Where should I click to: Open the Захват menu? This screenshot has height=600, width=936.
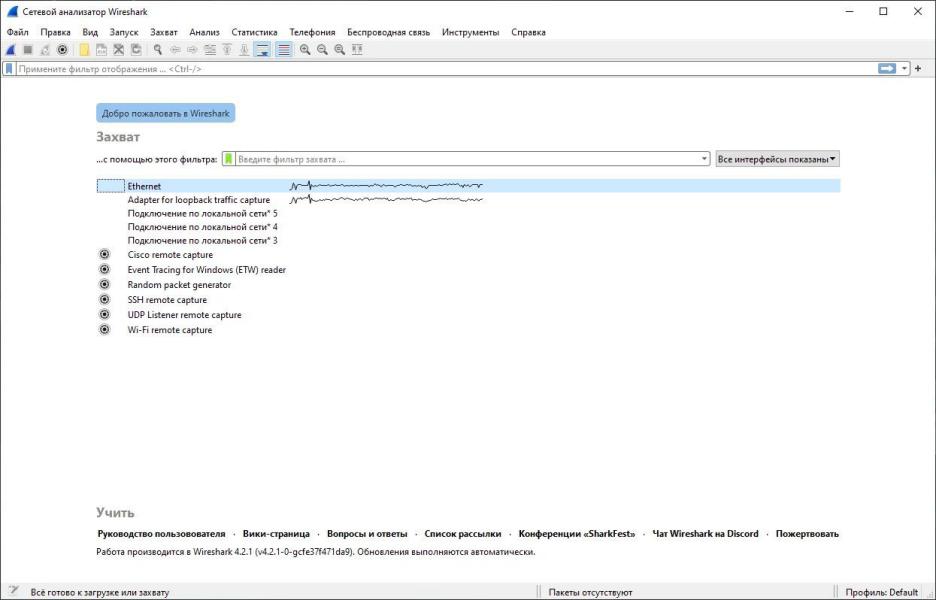[x=164, y=32]
